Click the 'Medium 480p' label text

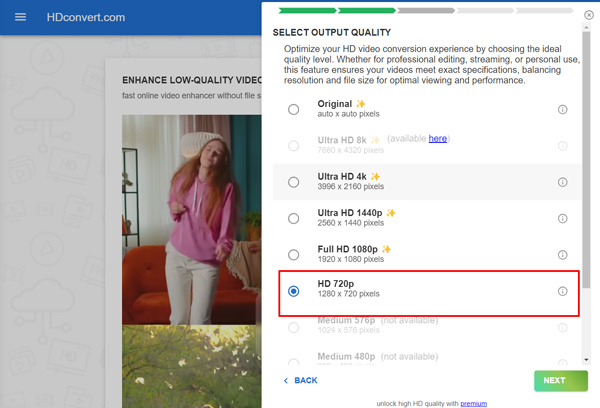pyautogui.click(x=346, y=356)
